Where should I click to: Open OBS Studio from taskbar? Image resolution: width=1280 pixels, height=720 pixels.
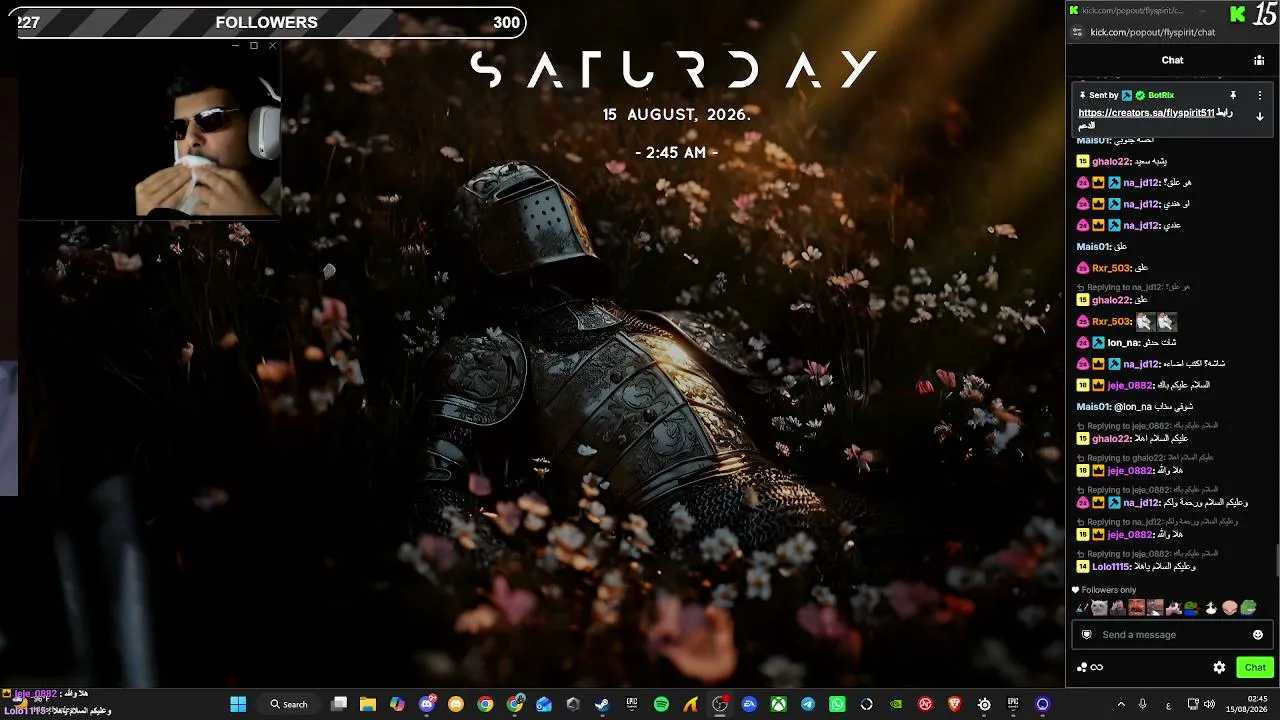pyautogui.click(x=719, y=704)
